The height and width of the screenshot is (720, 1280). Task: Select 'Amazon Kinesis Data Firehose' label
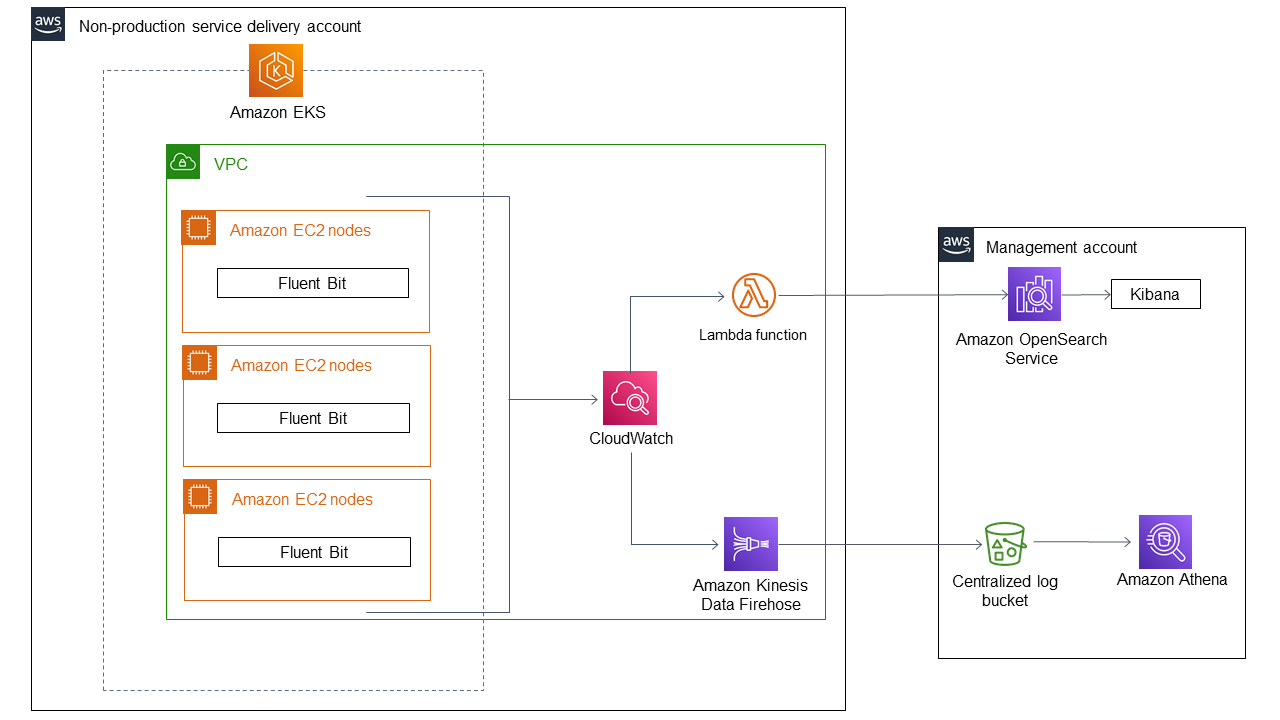pyautogui.click(x=750, y=594)
